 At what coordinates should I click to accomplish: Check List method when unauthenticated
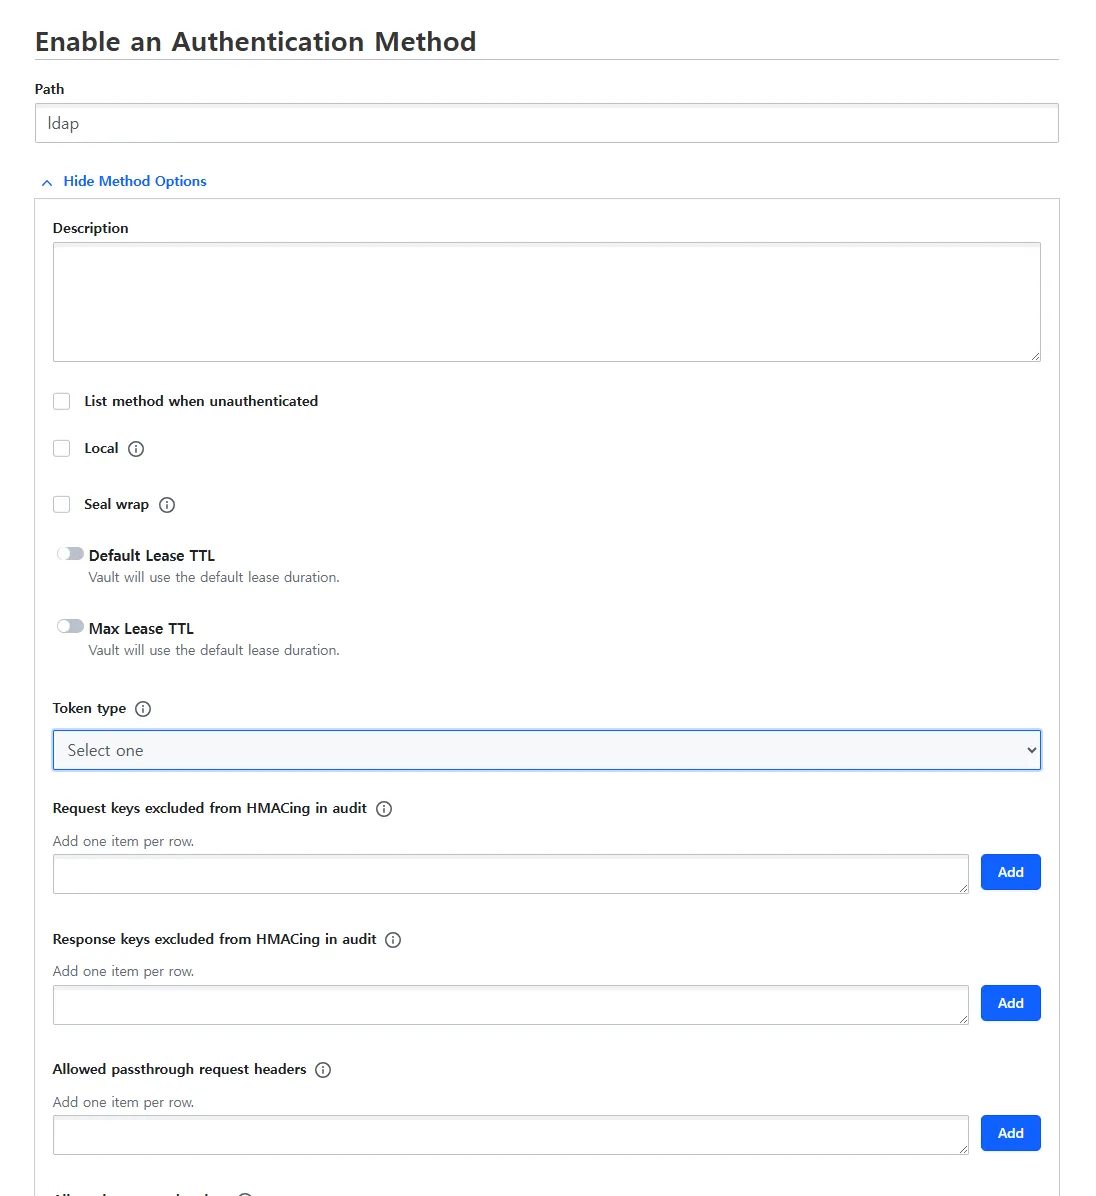pyautogui.click(x=62, y=401)
